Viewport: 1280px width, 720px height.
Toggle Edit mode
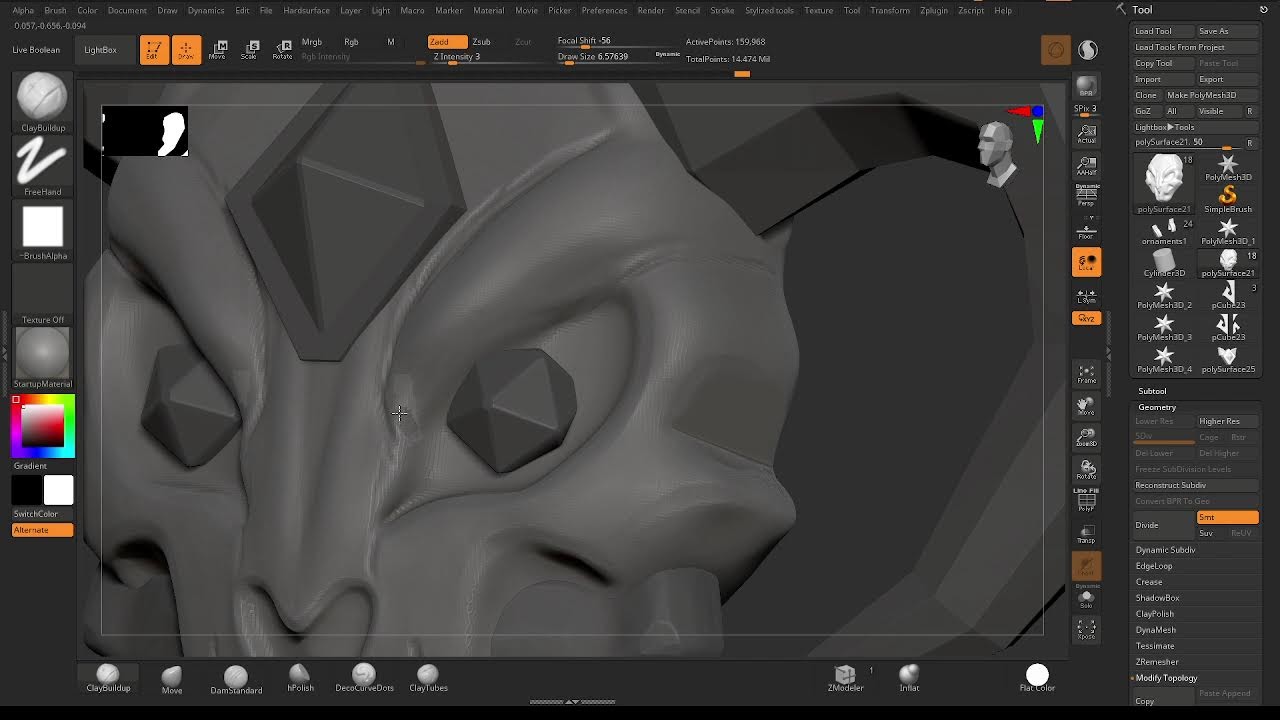[x=154, y=49]
